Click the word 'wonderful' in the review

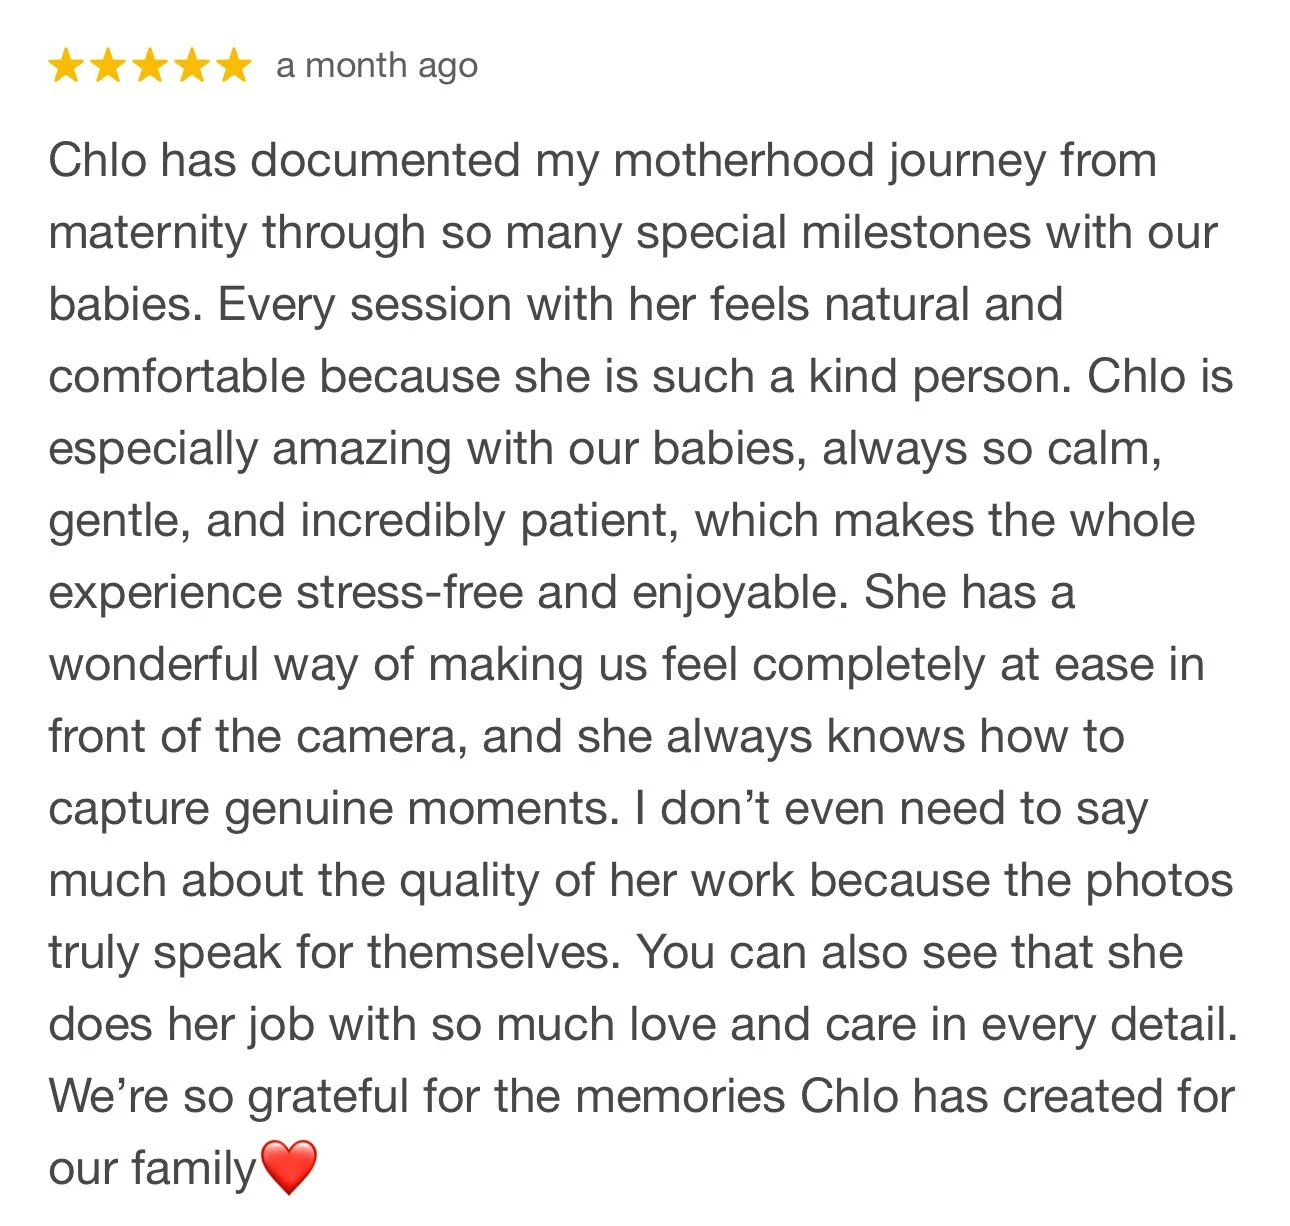154,665
